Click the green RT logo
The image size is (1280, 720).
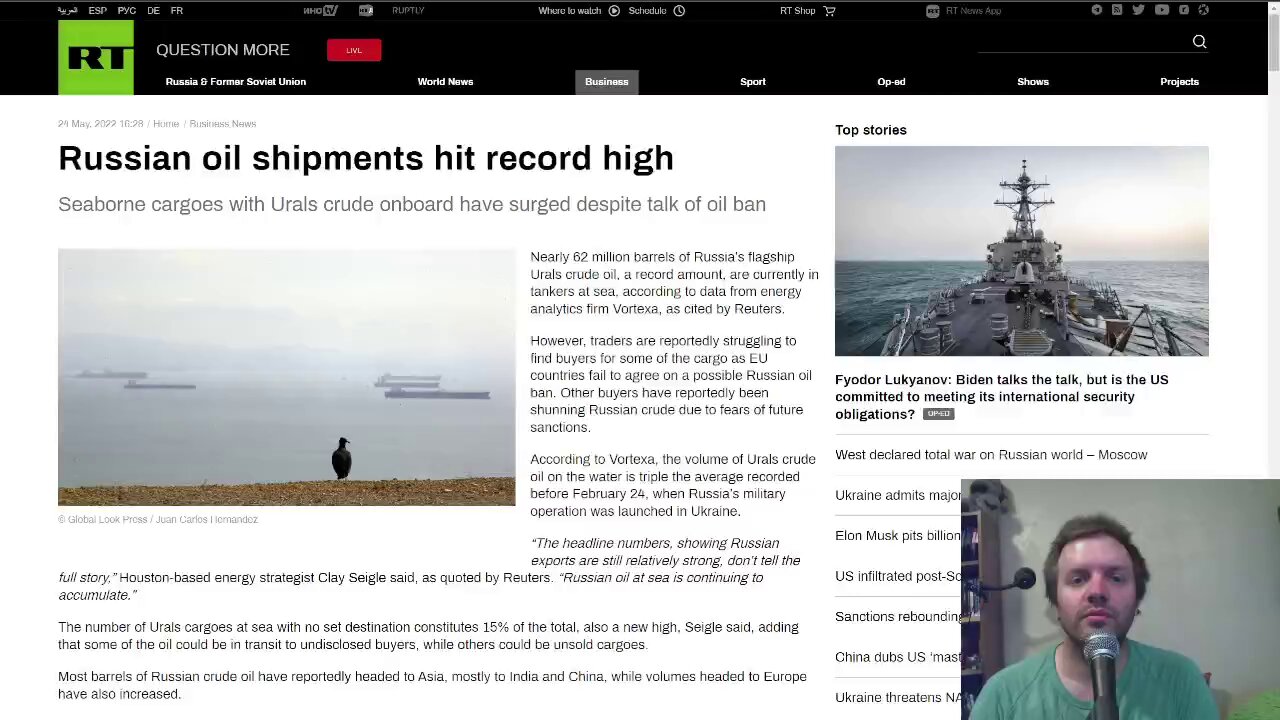(x=96, y=57)
